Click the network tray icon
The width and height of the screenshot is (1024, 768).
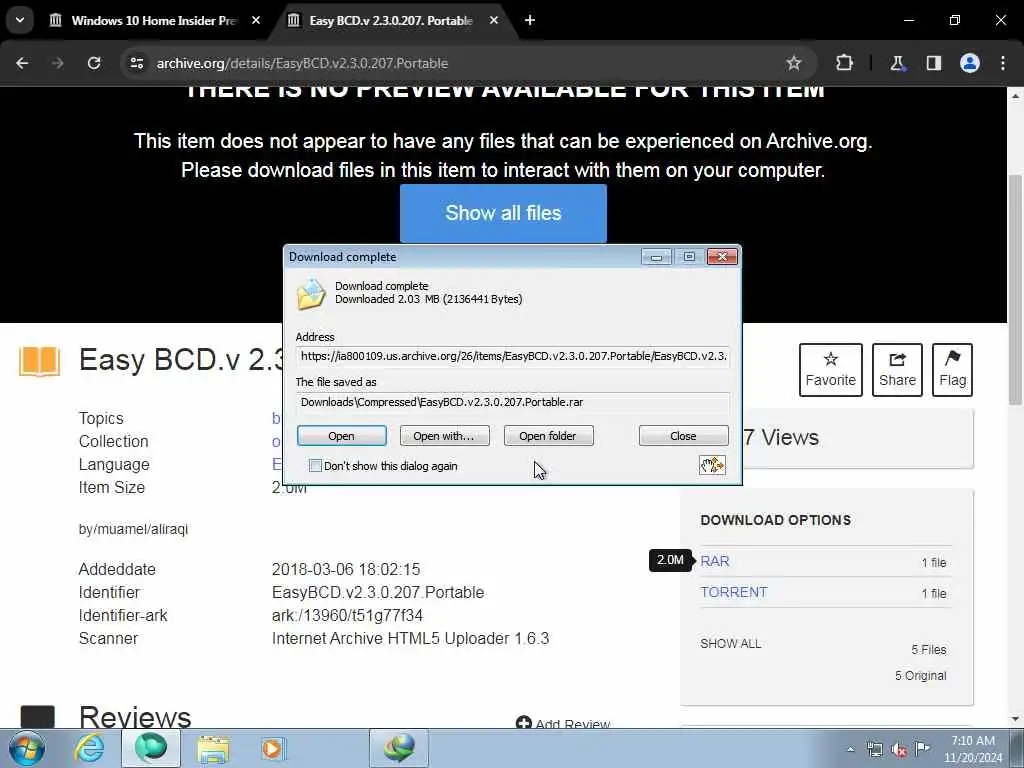click(x=874, y=750)
